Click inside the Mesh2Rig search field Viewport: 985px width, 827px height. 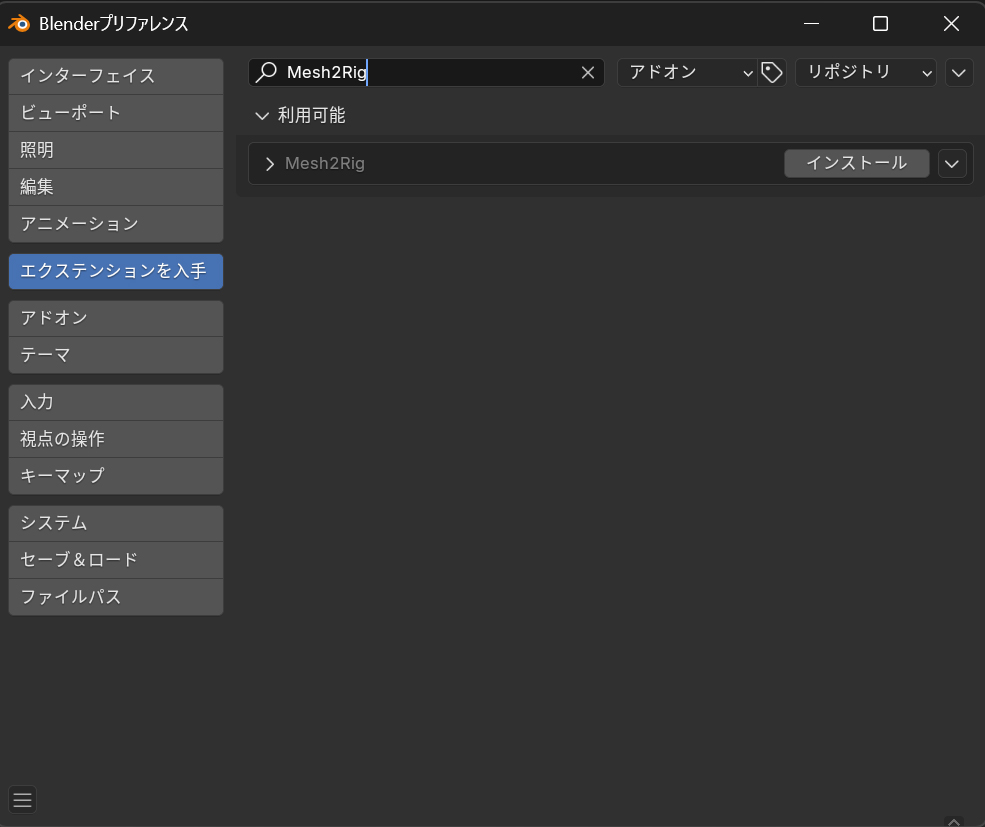426,72
